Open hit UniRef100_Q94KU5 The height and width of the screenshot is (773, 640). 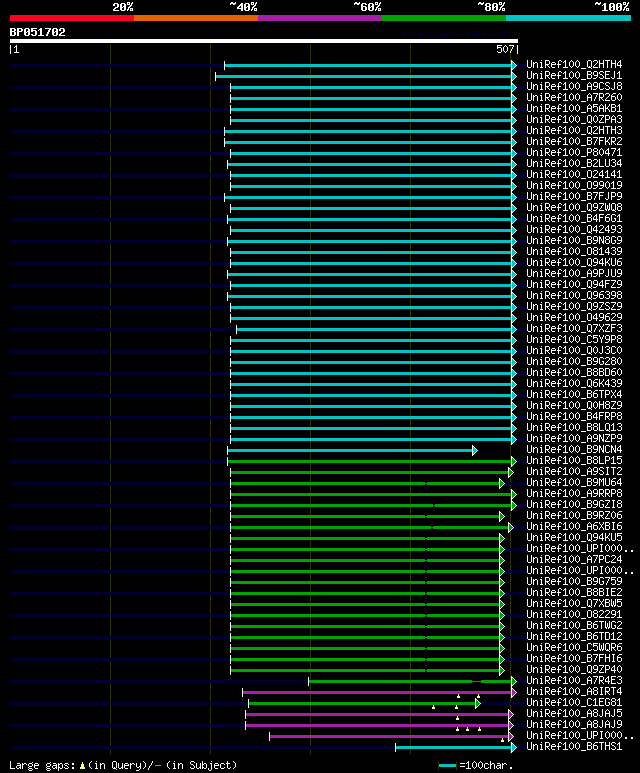click(574, 538)
